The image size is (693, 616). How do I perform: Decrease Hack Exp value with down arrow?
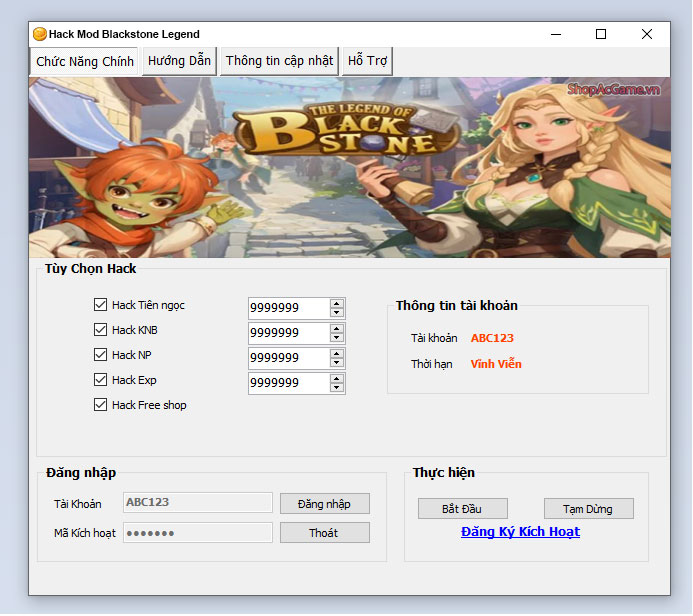(x=337, y=388)
